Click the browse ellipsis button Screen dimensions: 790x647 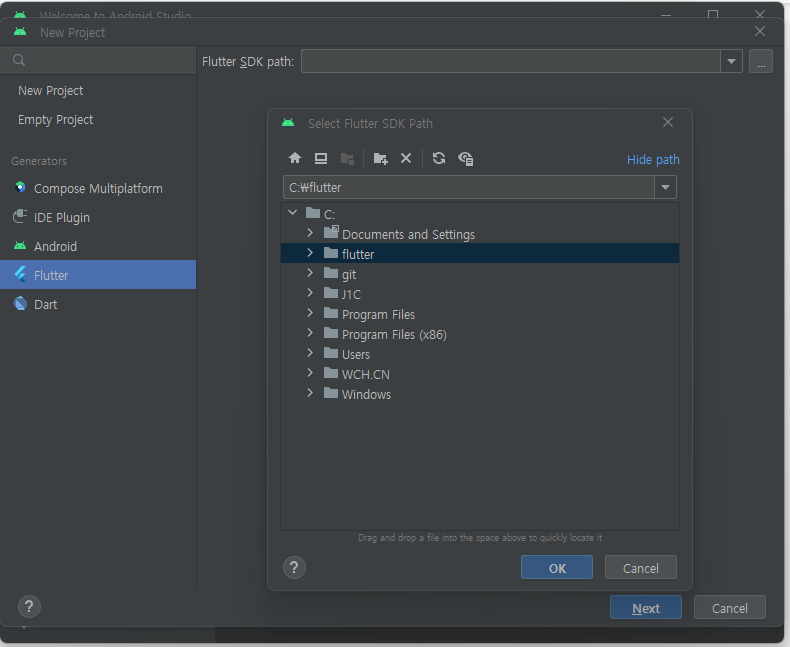pyautogui.click(x=761, y=61)
